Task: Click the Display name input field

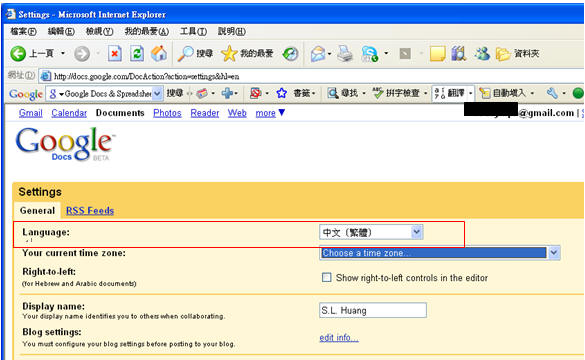Action: point(373,310)
